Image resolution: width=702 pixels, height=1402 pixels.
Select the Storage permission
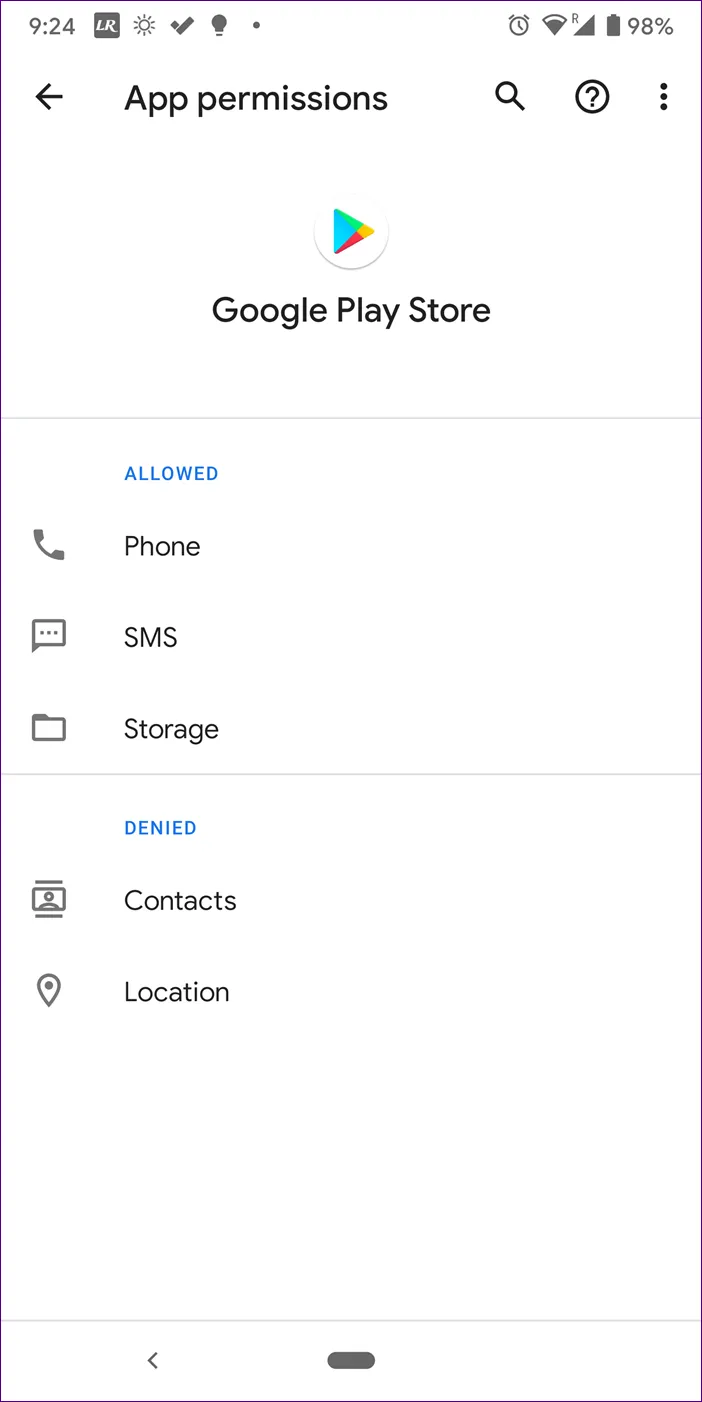coord(171,729)
